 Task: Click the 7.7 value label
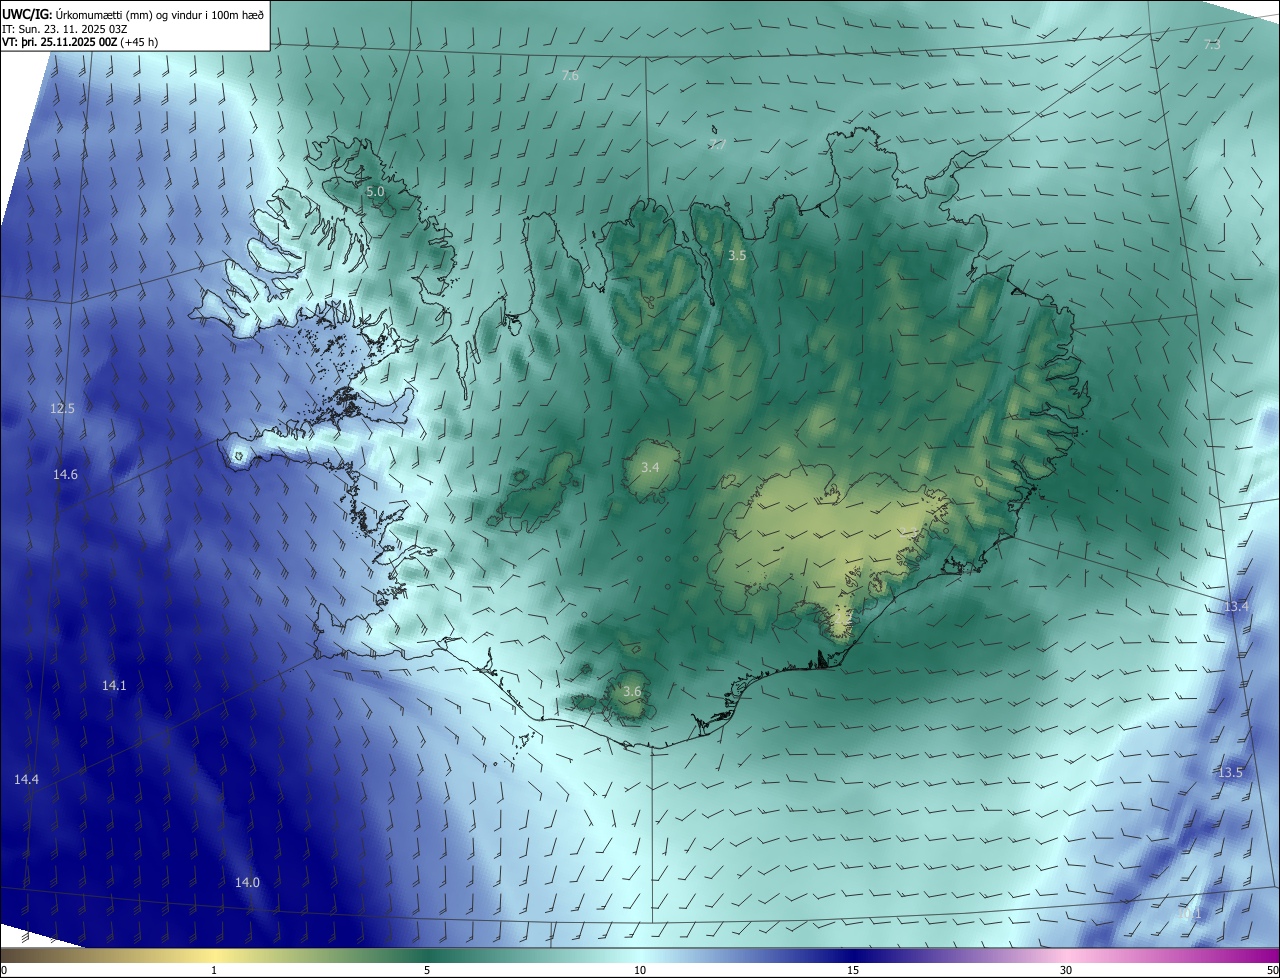(717, 145)
